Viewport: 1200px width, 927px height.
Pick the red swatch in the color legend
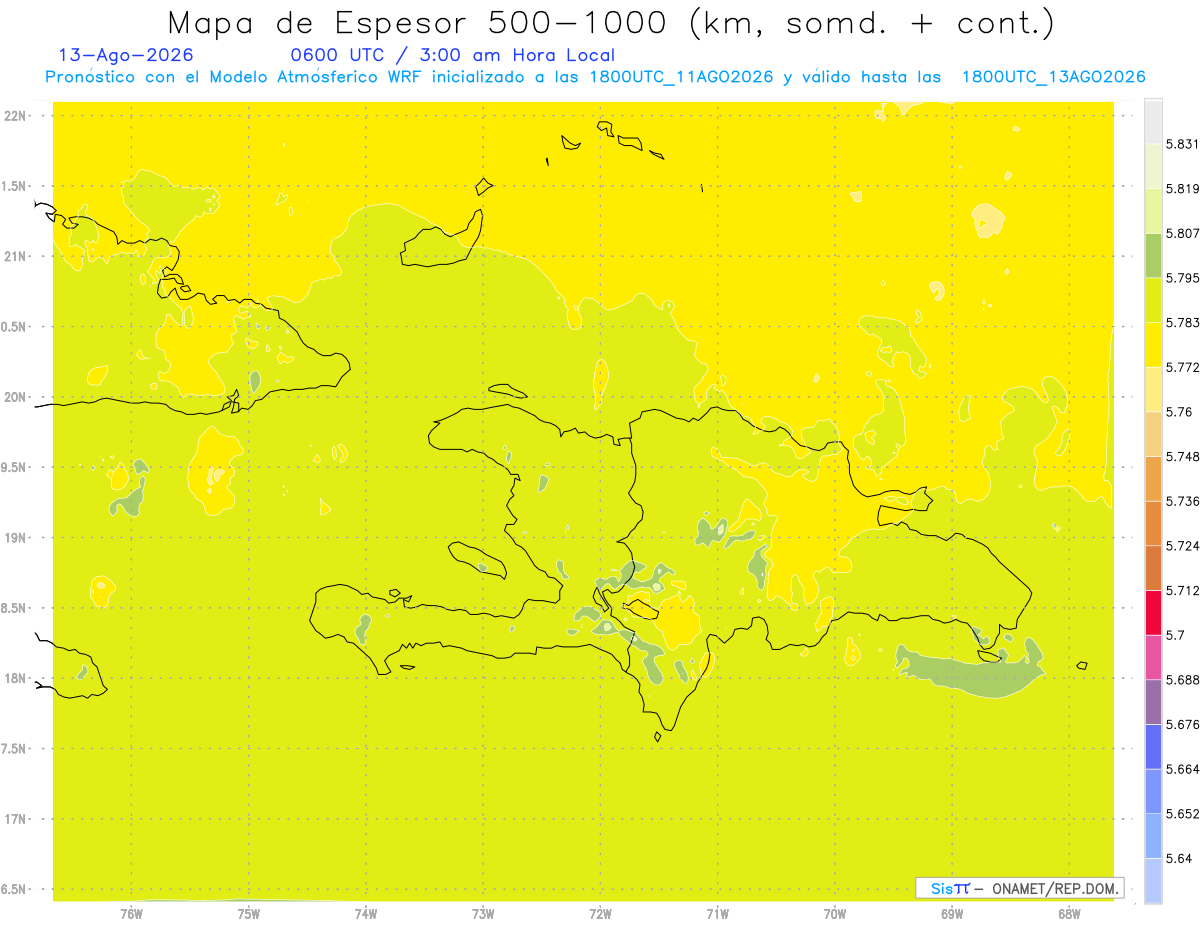coord(1153,612)
